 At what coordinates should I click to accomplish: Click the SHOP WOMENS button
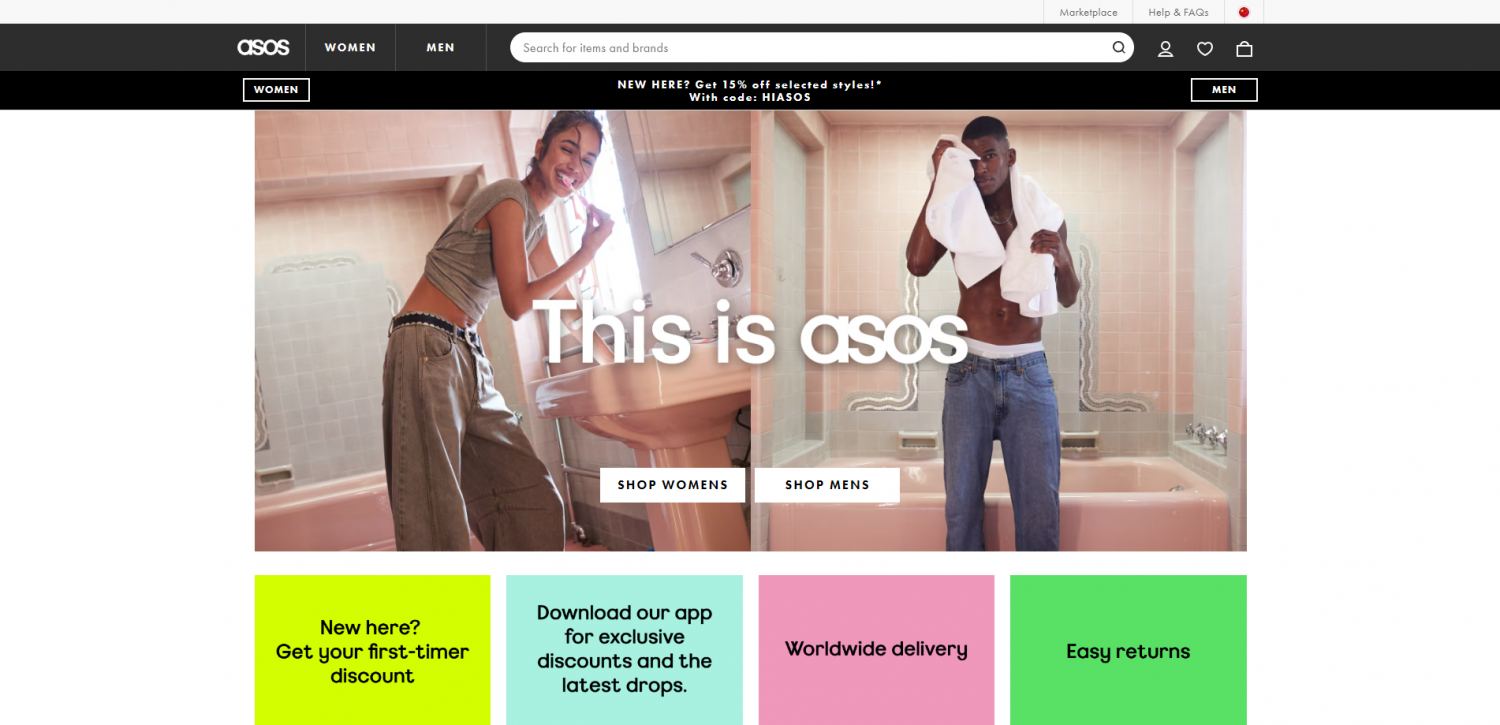672,485
